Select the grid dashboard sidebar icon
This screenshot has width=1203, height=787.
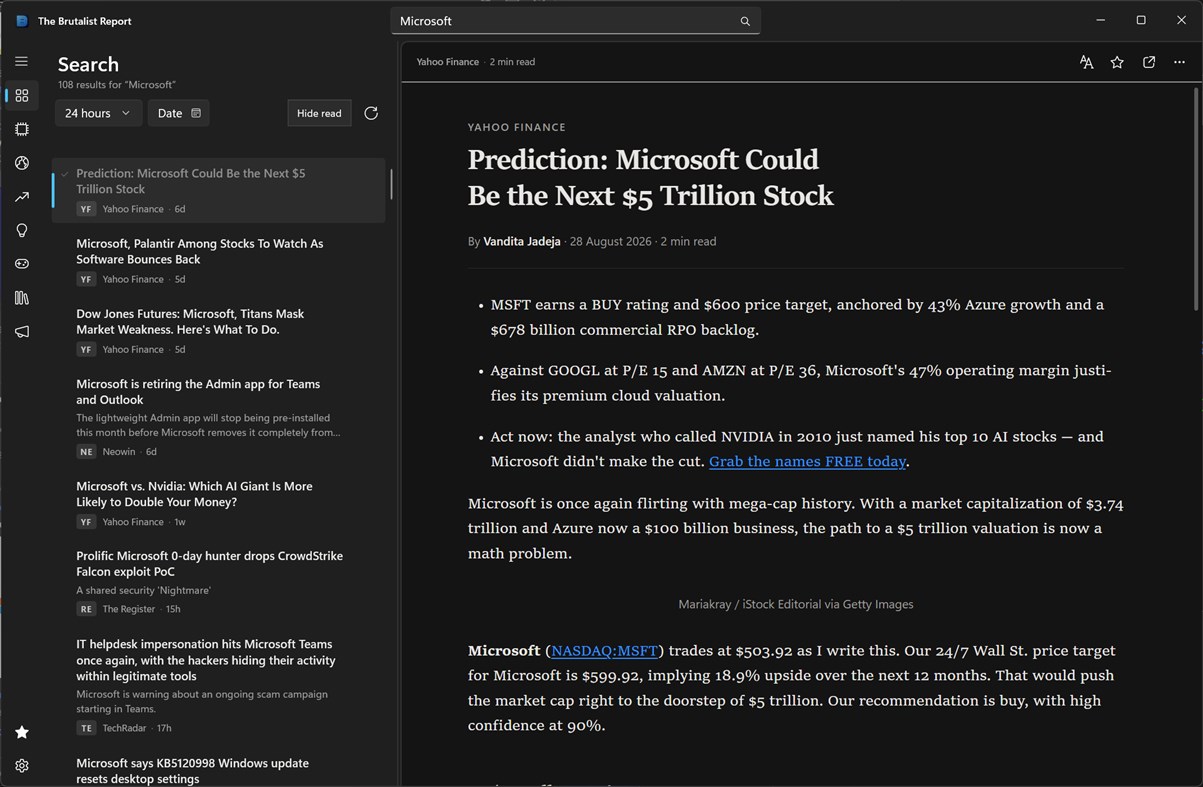[22, 95]
